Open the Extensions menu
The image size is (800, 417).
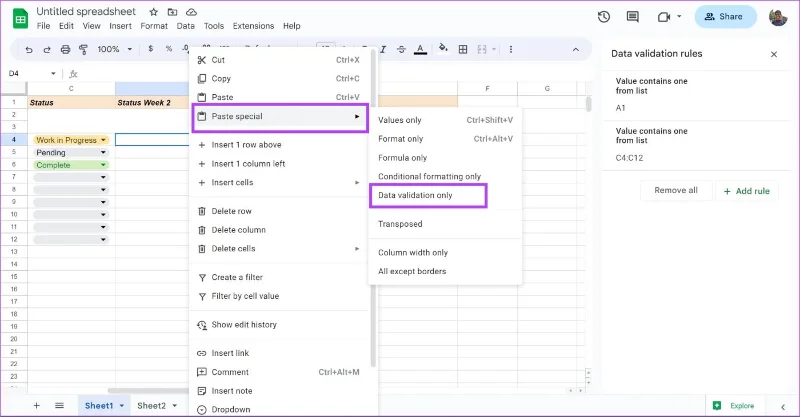pyautogui.click(x=253, y=26)
